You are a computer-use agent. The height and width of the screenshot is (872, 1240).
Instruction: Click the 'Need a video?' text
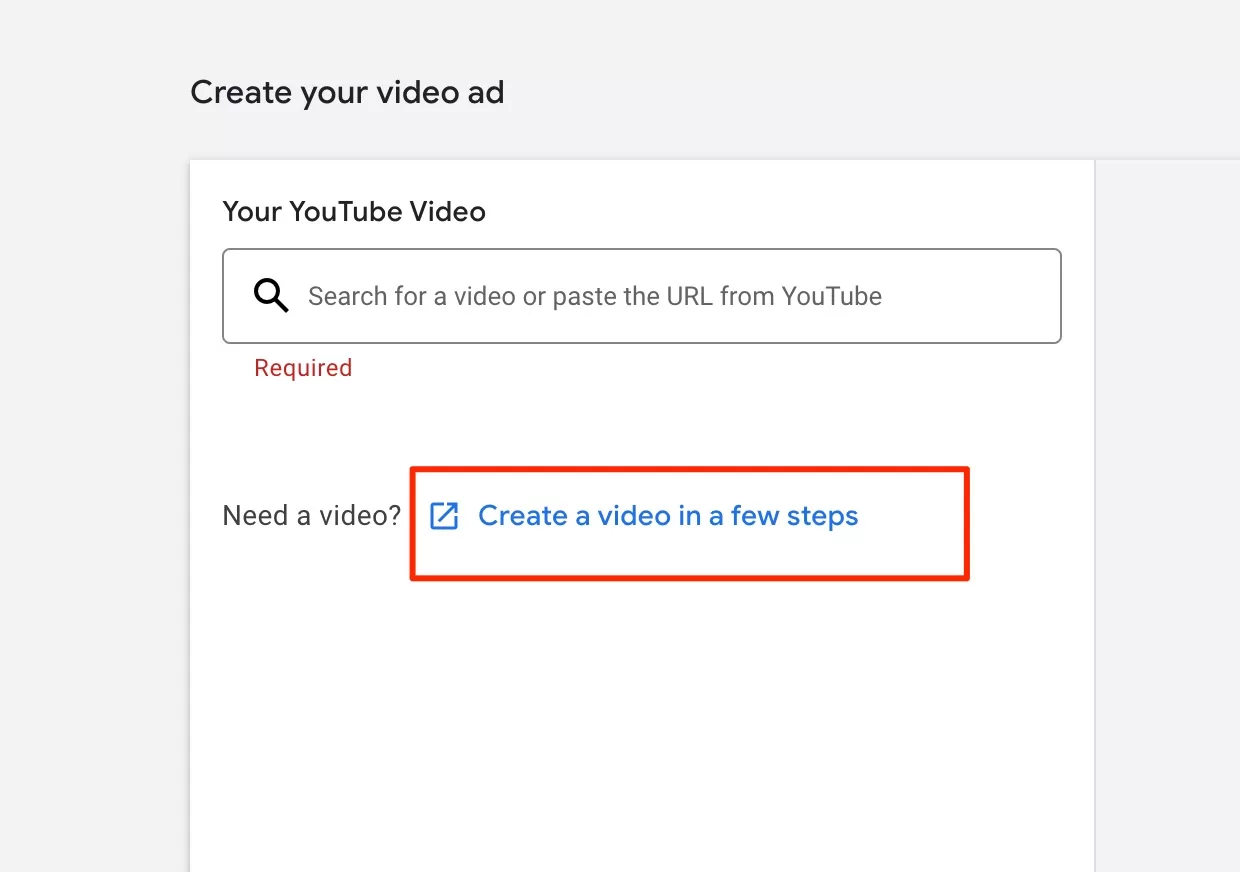pos(312,516)
